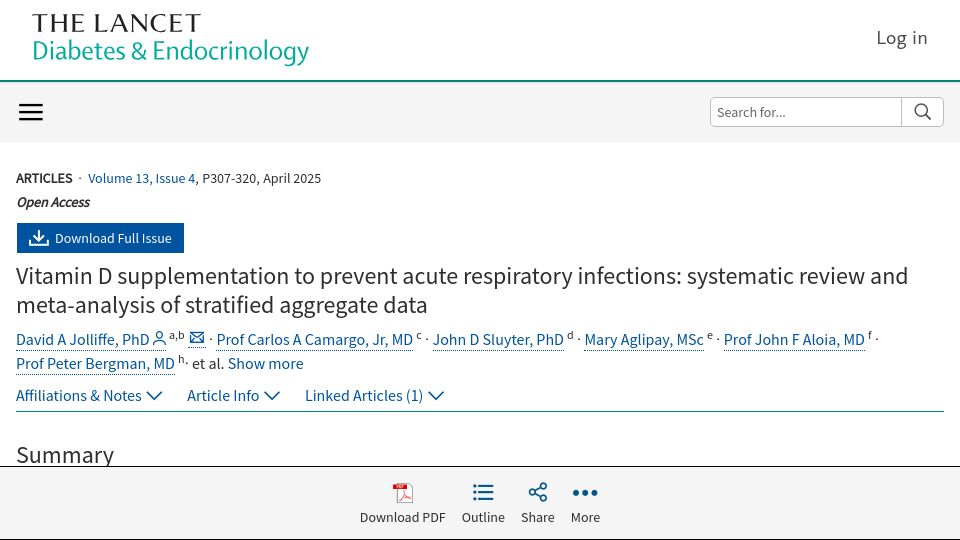Click the envelope email icon beside David Jolliffe
960x540 pixels.
[197, 338]
